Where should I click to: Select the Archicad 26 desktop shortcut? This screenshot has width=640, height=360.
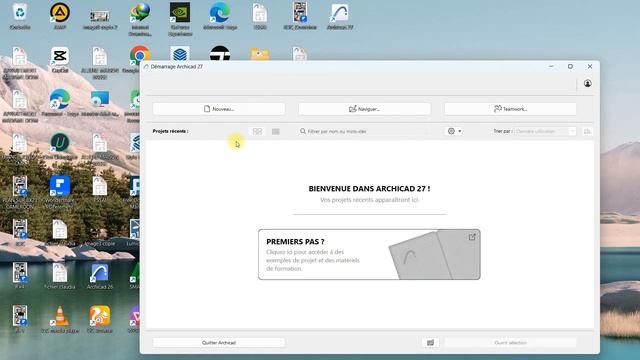100,277
